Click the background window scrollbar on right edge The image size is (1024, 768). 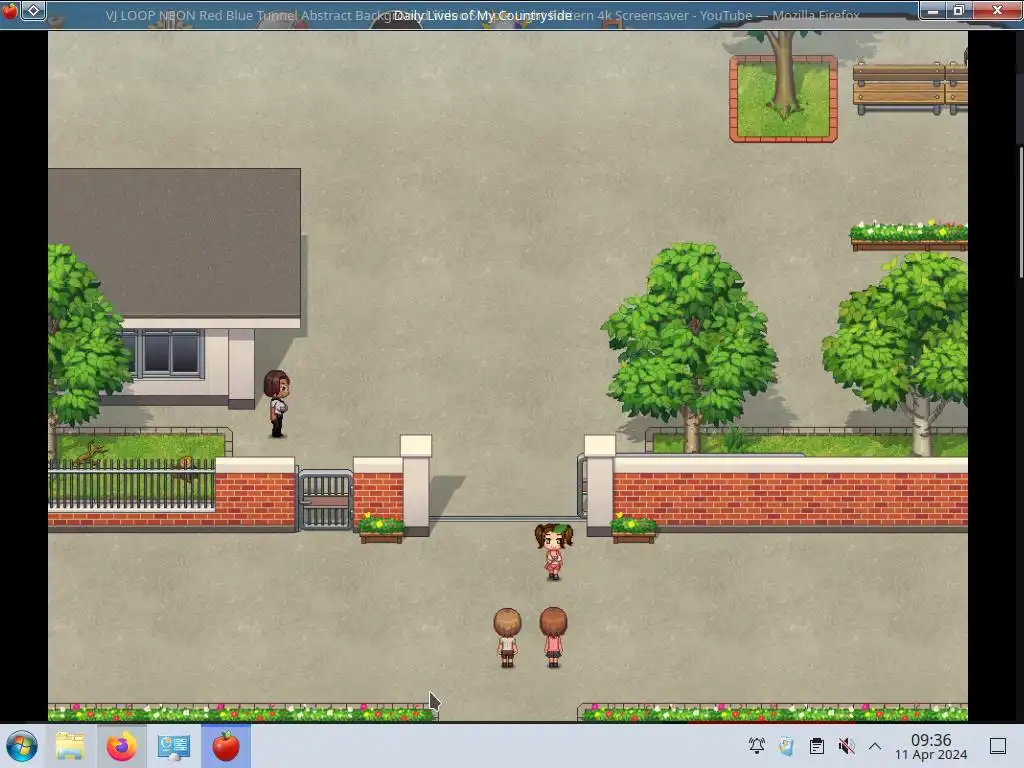click(x=1020, y=212)
